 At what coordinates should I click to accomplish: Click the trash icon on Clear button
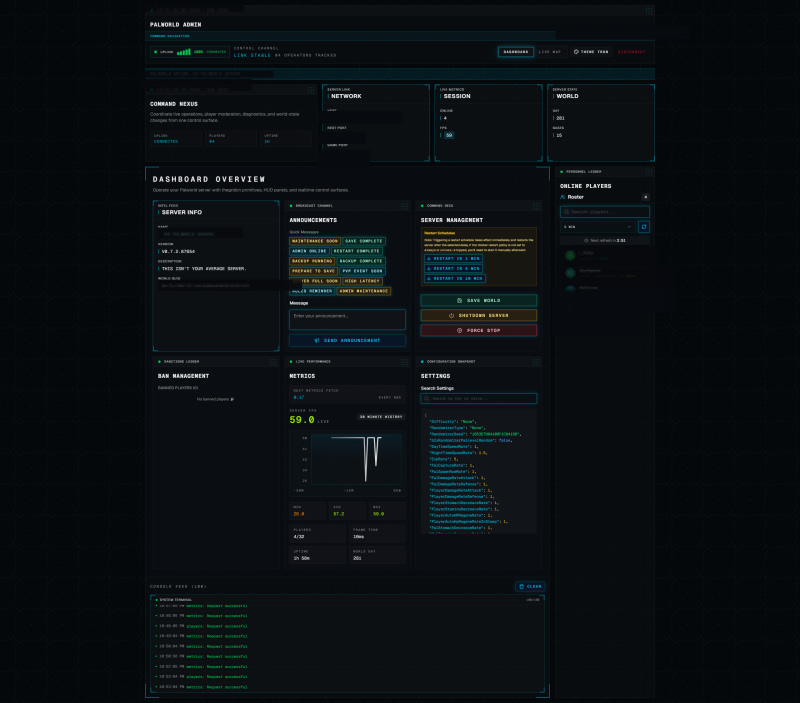coord(521,587)
